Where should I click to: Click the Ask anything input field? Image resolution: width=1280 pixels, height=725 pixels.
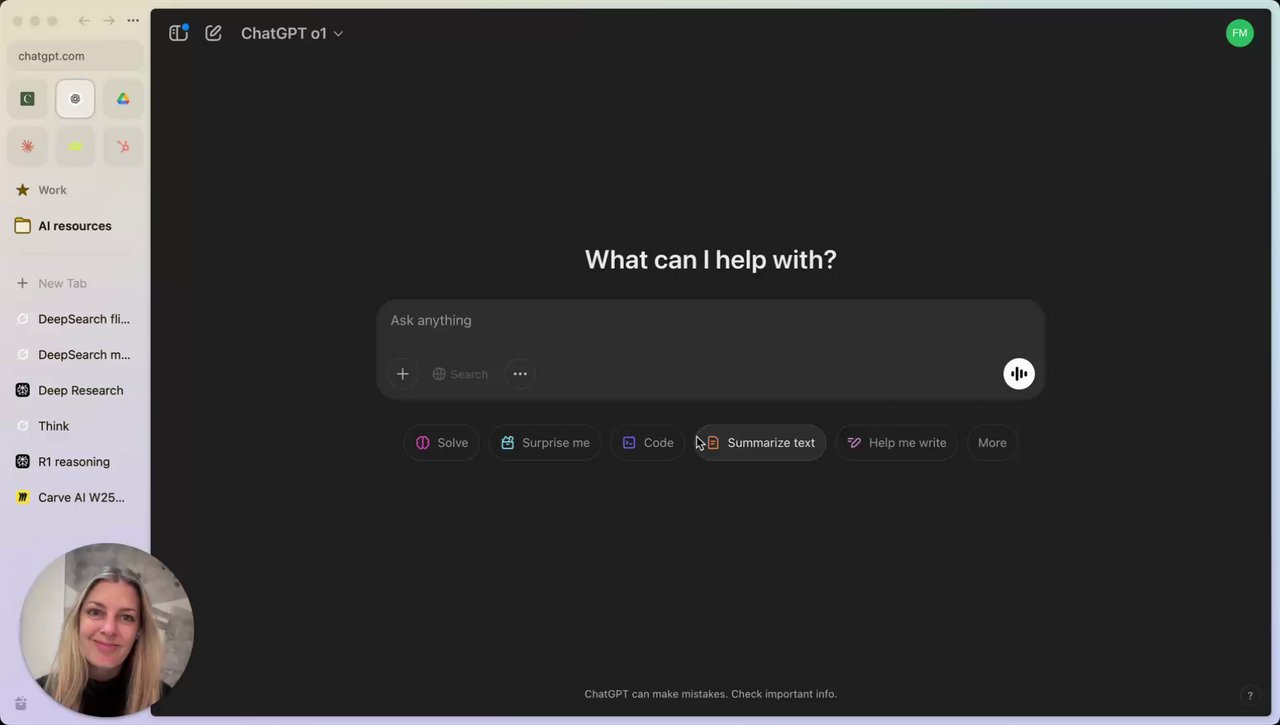(x=710, y=321)
